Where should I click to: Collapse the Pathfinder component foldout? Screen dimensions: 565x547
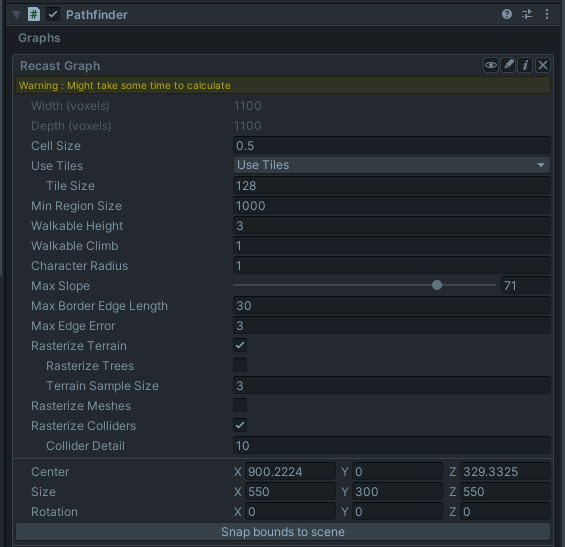point(16,15)
